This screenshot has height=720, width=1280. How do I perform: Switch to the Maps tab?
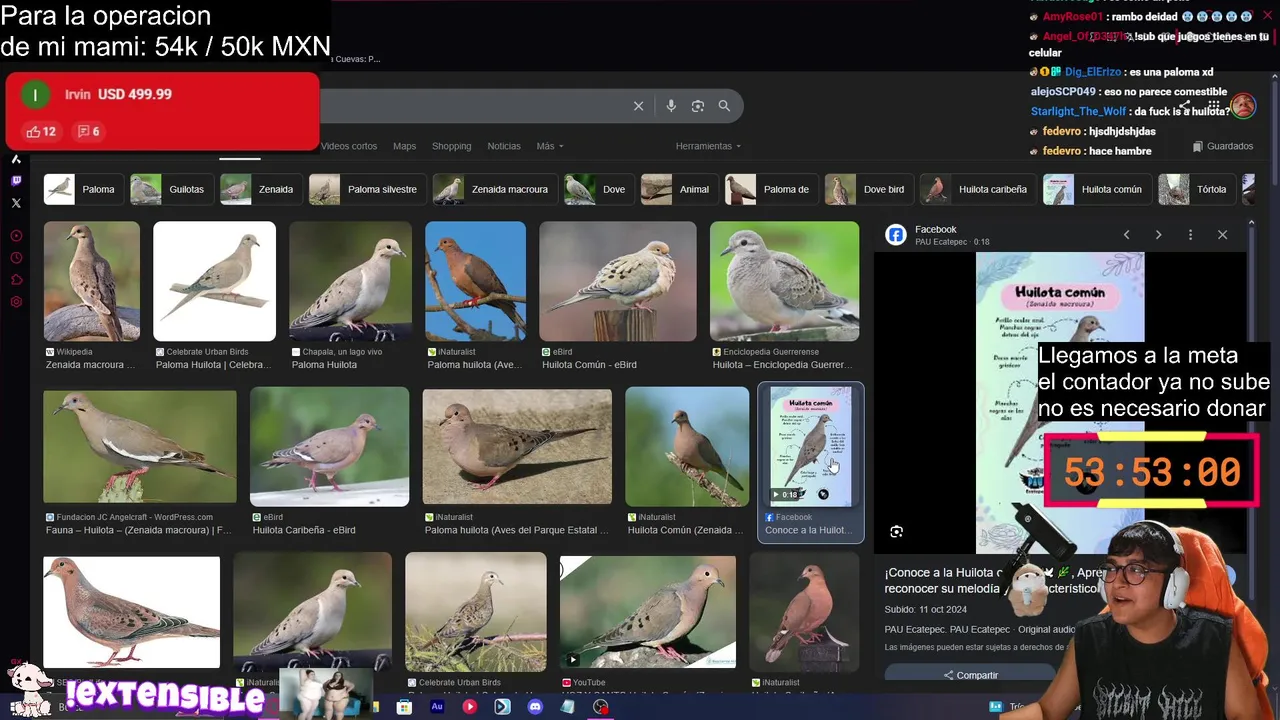tap(404, 146)
